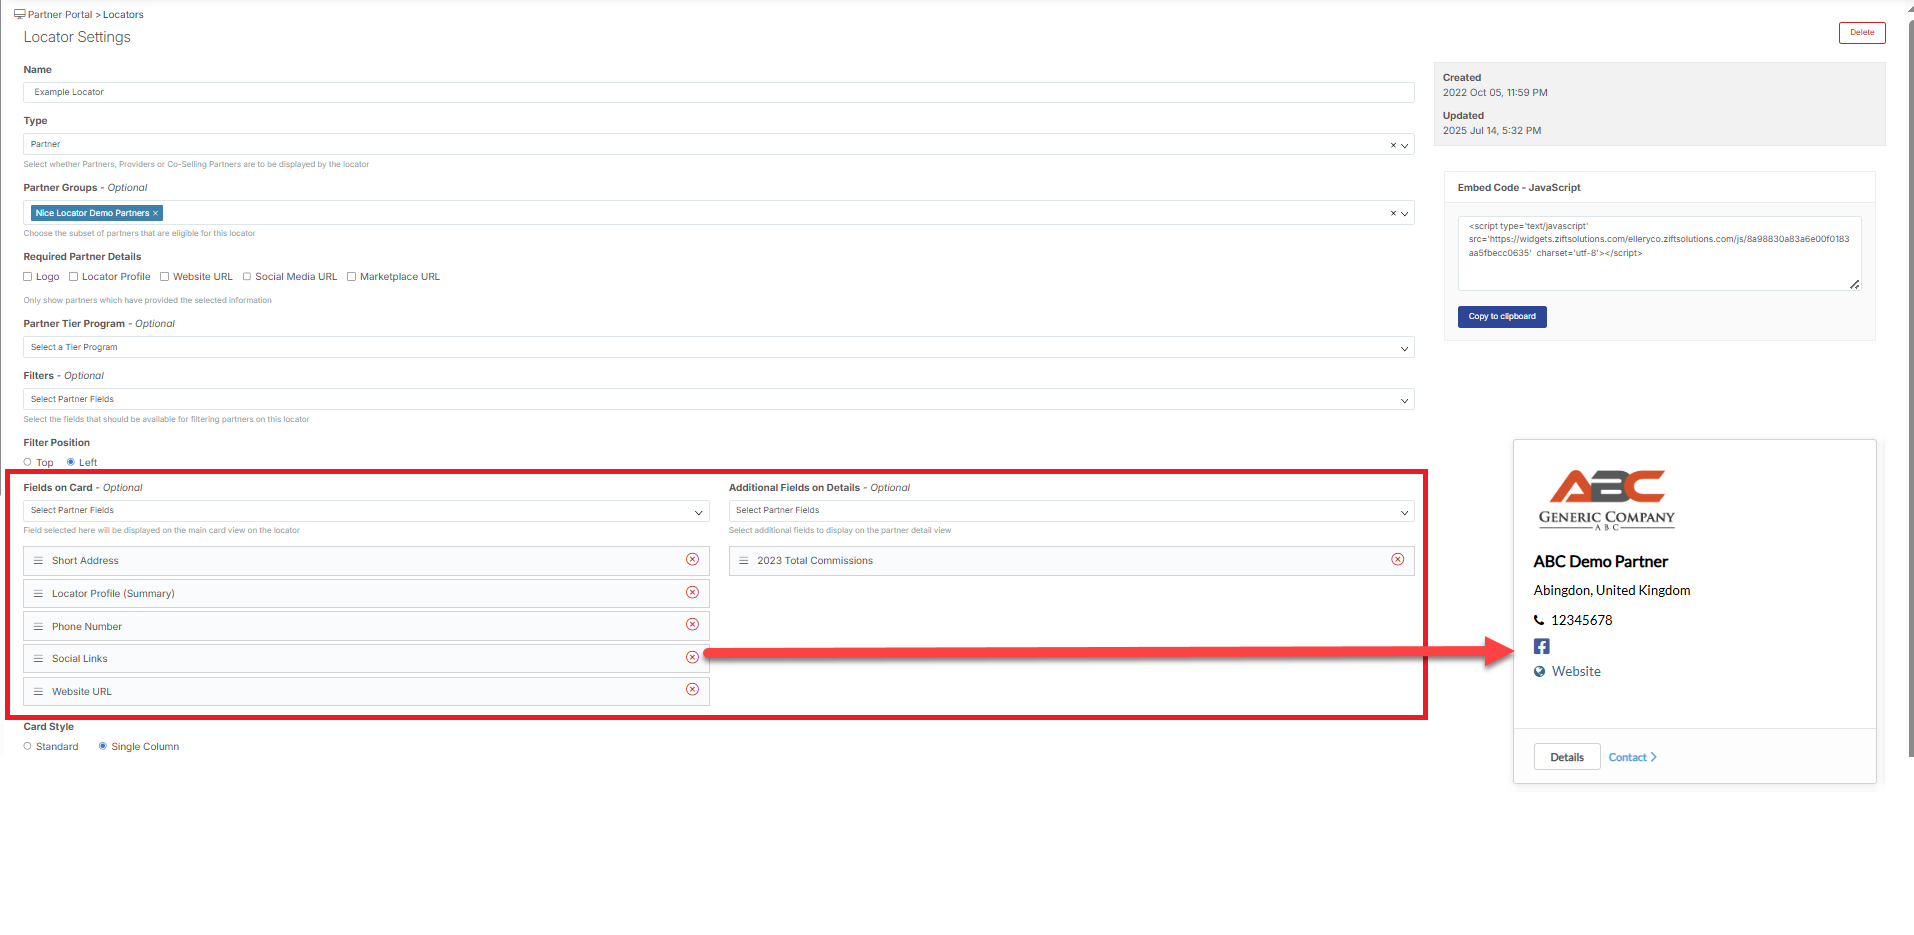Remove the Website URL card field
Screen dimensions: 1914x935
[x=692, y=690]
